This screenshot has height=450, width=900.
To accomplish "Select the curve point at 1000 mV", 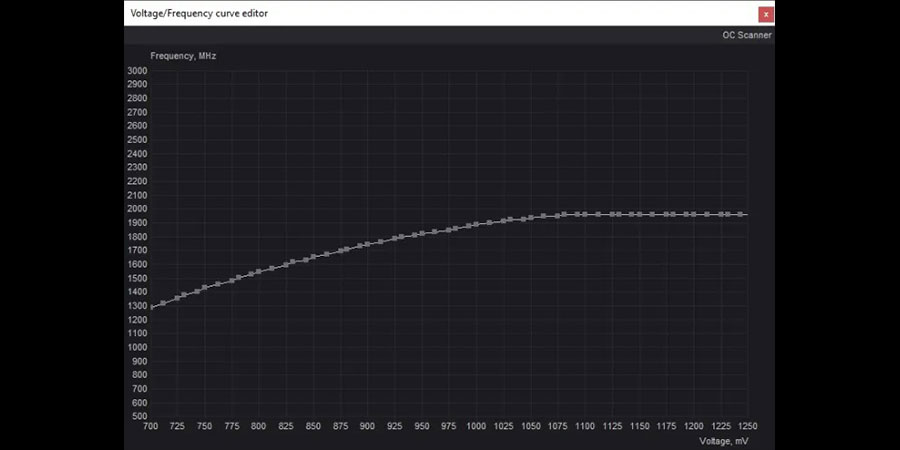I will click(x=476, y=224).
